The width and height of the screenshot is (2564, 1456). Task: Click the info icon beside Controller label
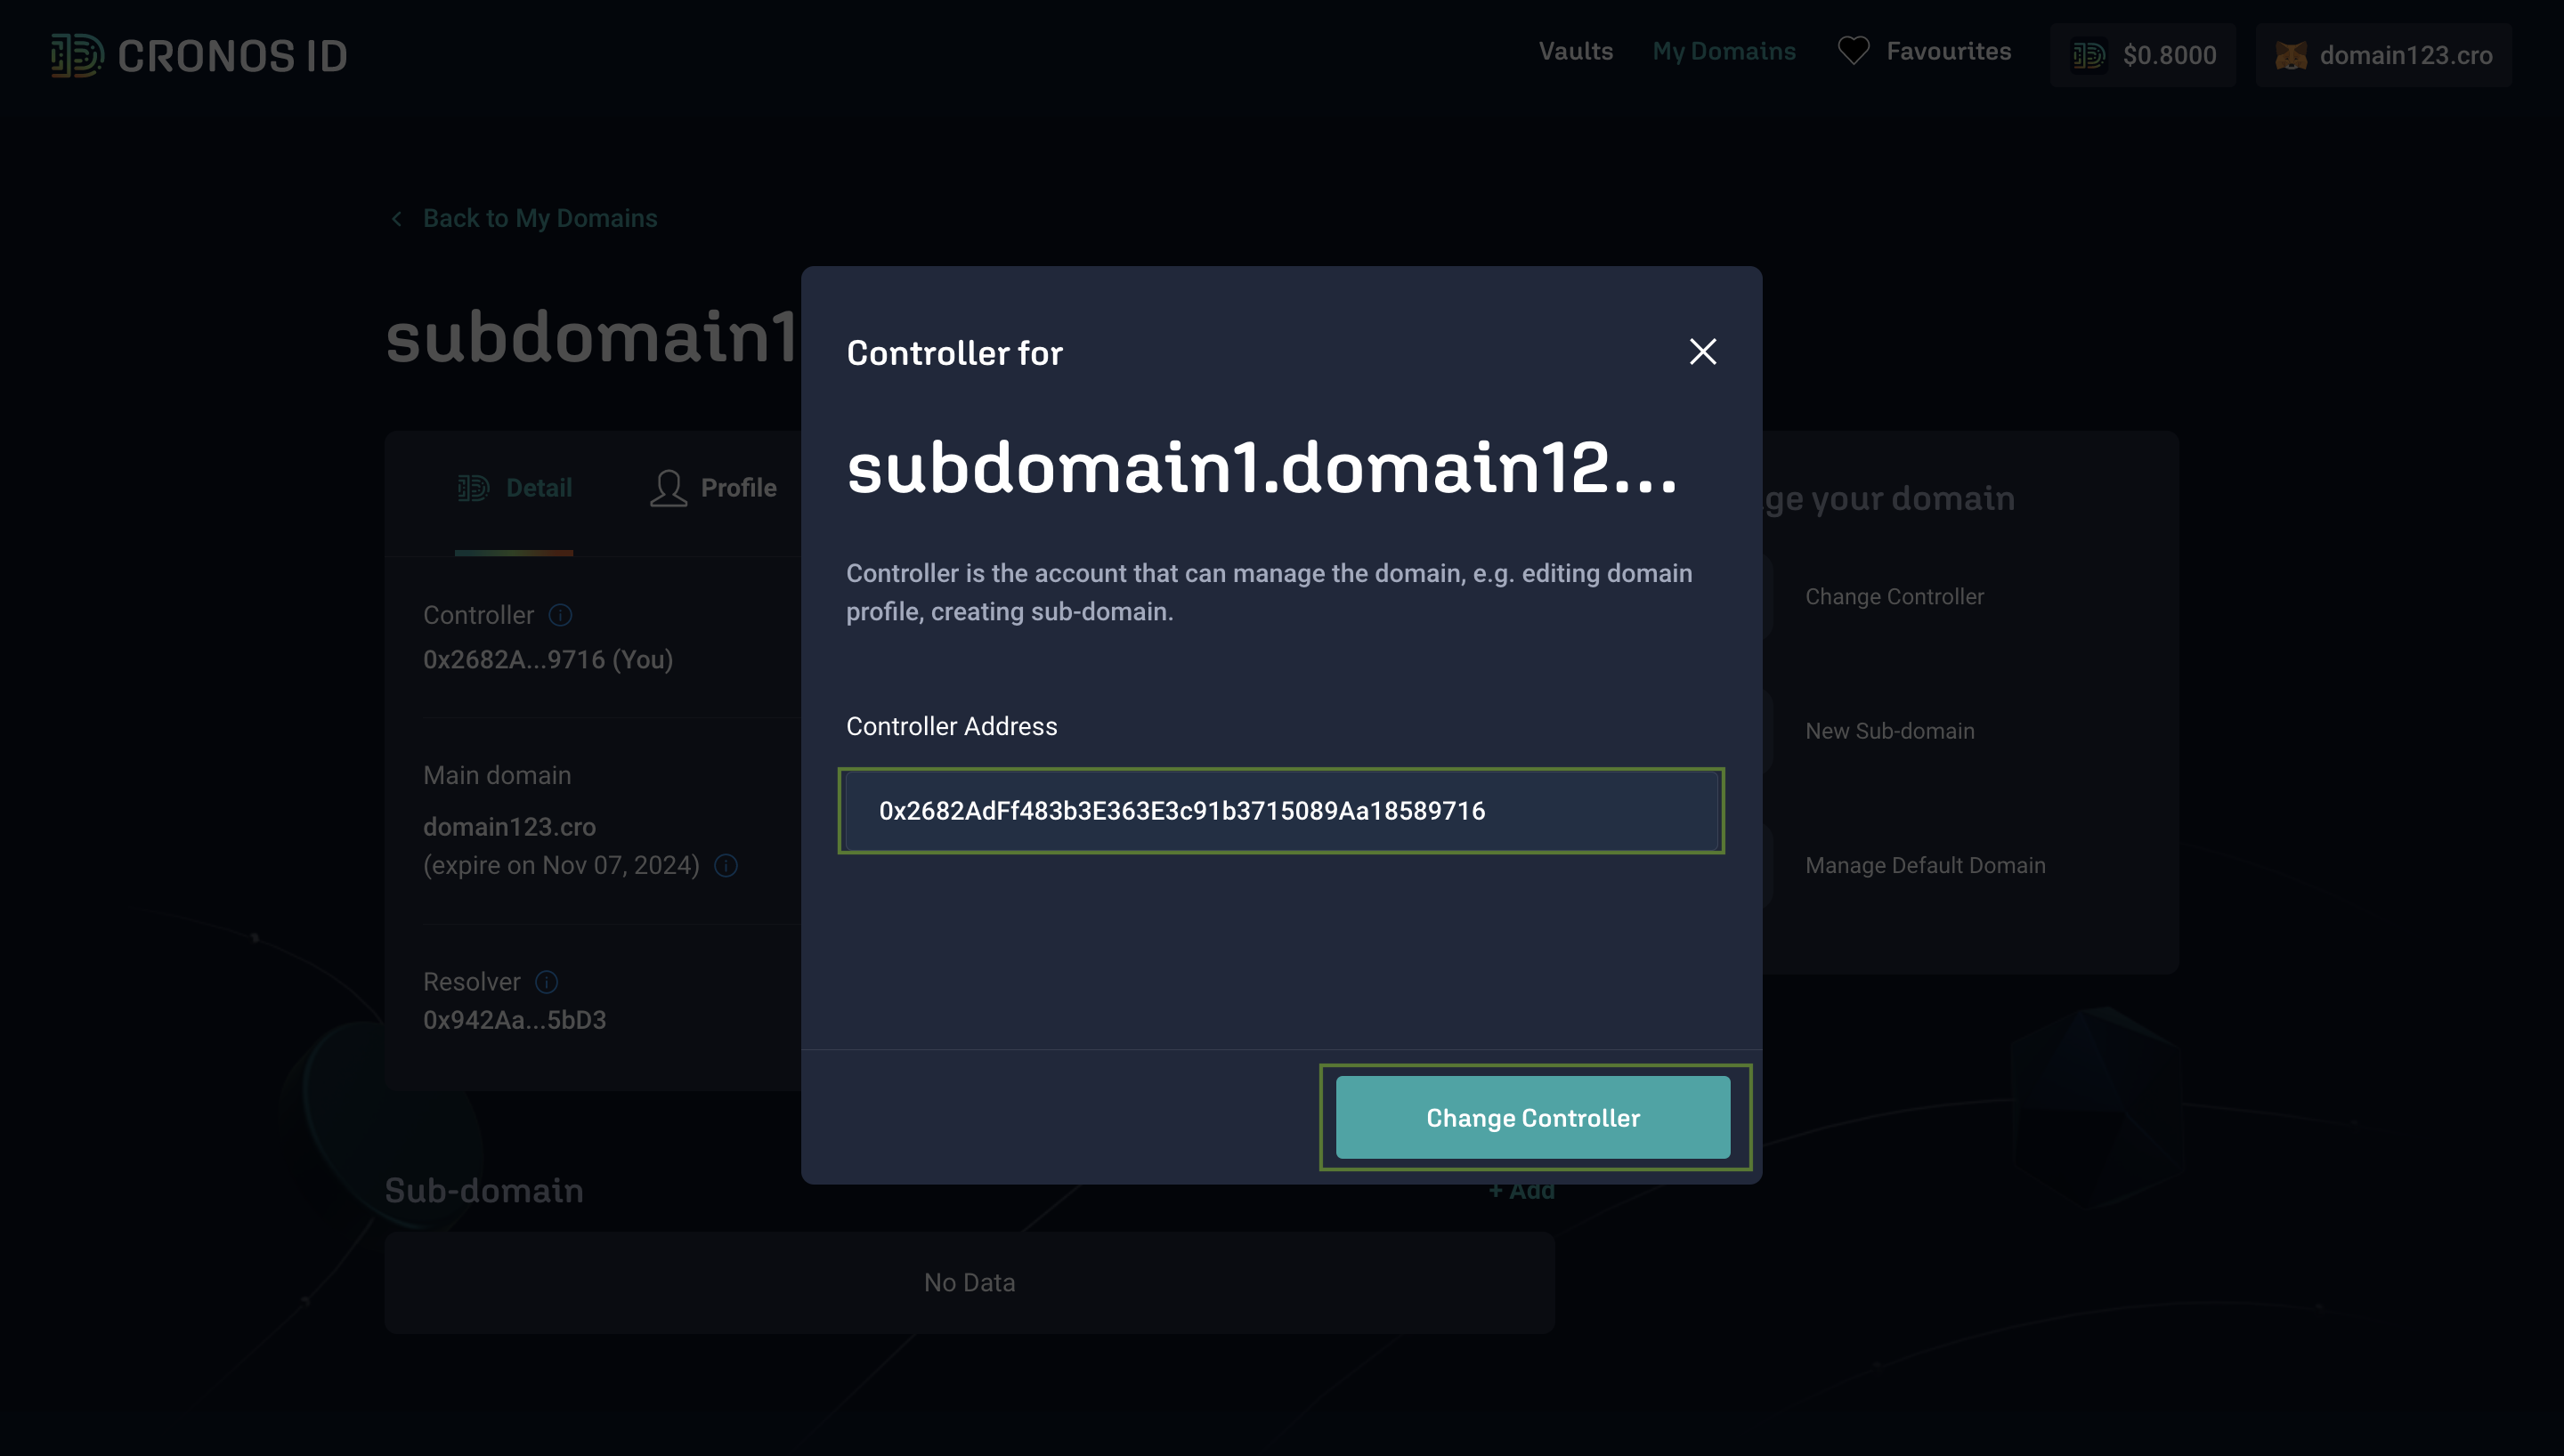pyautogui.click(x=560, y=615)
